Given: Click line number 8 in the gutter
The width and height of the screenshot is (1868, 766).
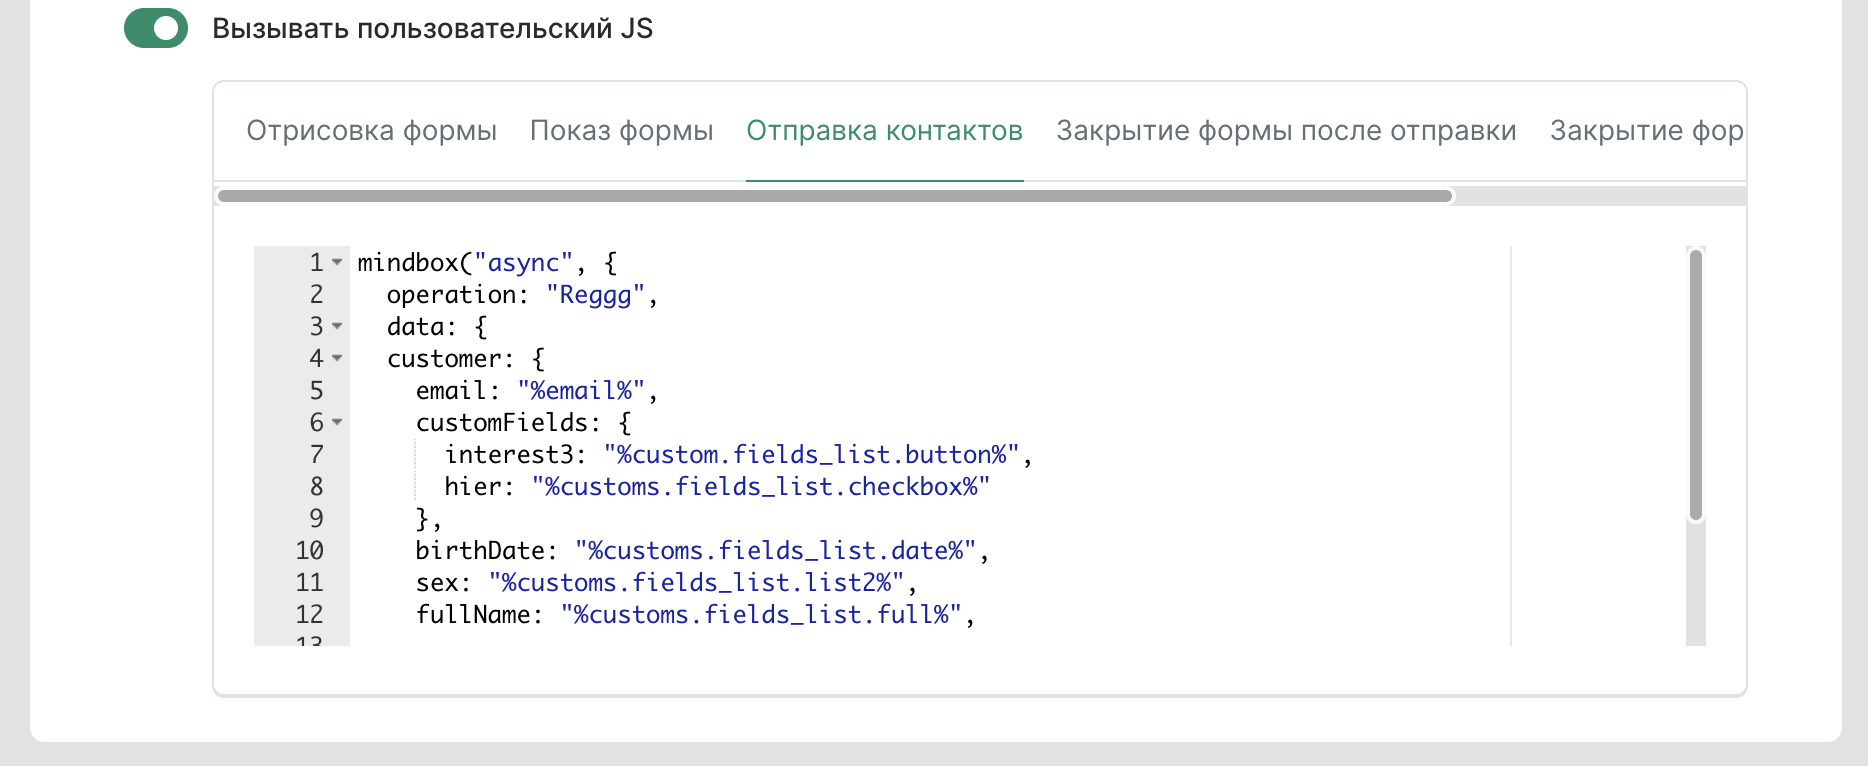Looking at the screenshot, I should (x=317, y=487).
